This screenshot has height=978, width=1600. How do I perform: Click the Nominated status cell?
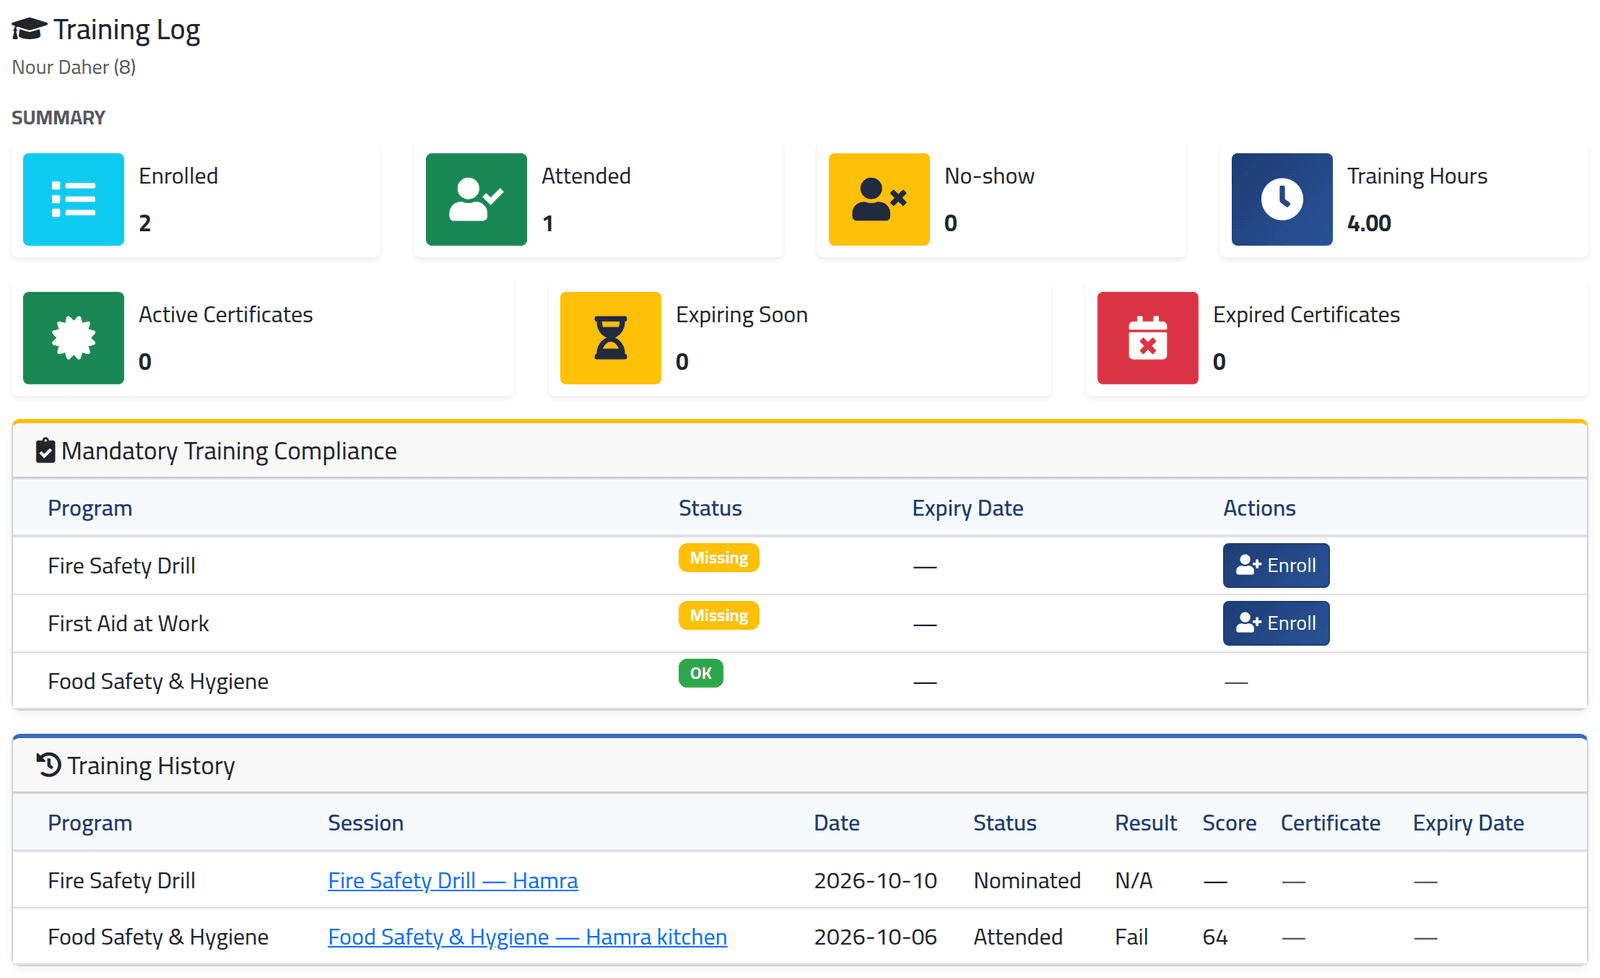click(1027, 880)
